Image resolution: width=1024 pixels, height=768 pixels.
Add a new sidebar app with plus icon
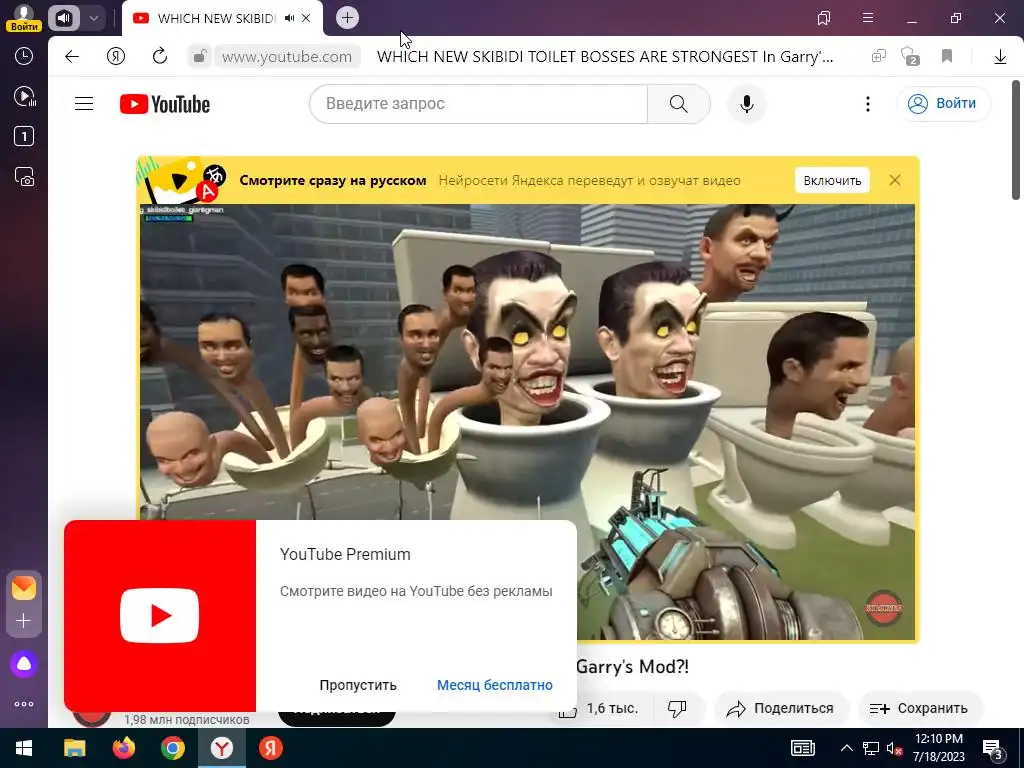coord(24,620)
